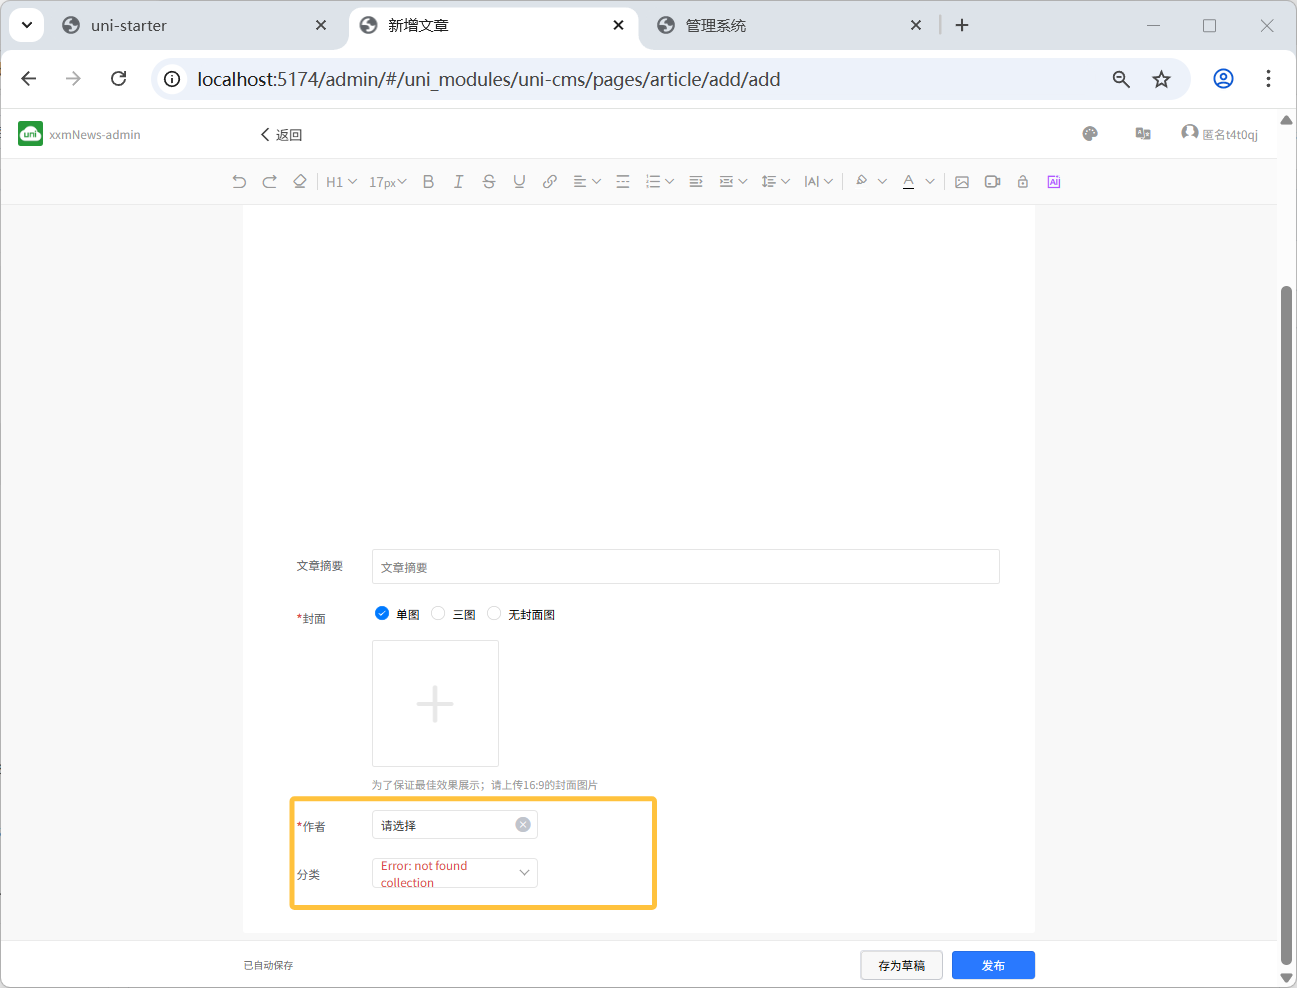Click the theme palette icon in header

[x=1090, y=134]
